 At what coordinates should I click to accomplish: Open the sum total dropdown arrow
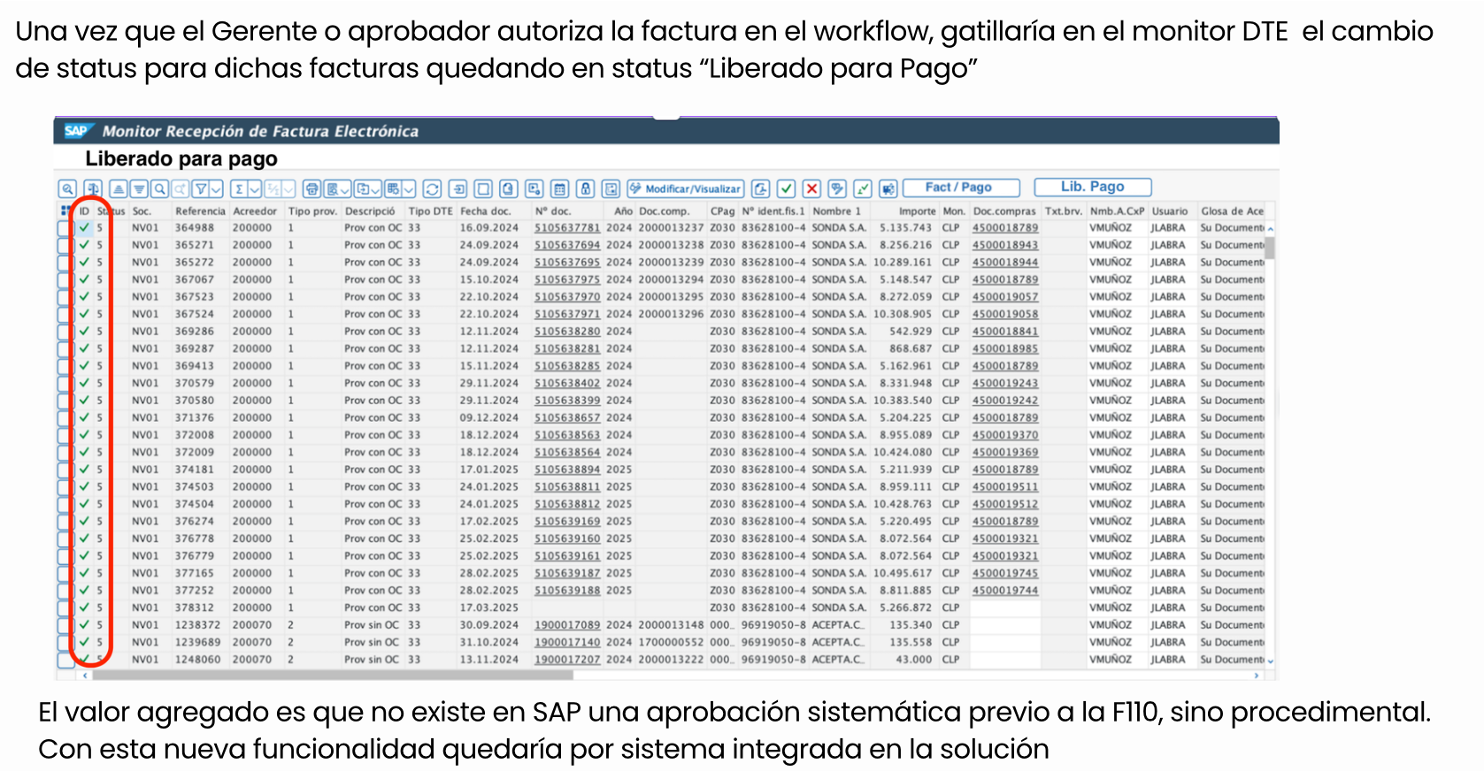click(255, 188)
